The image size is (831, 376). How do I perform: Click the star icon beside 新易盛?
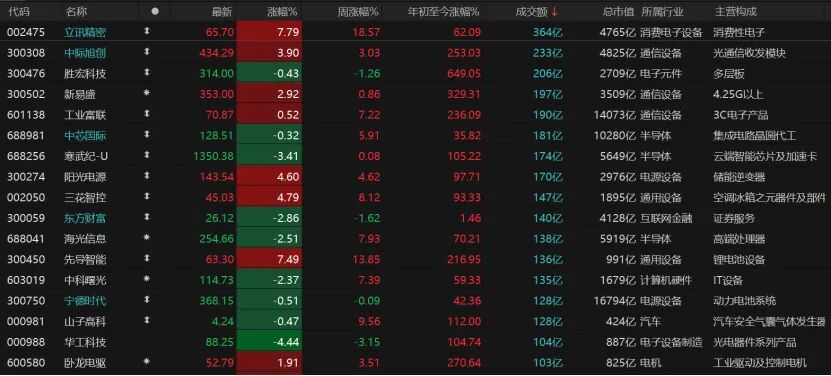[147, 94]
